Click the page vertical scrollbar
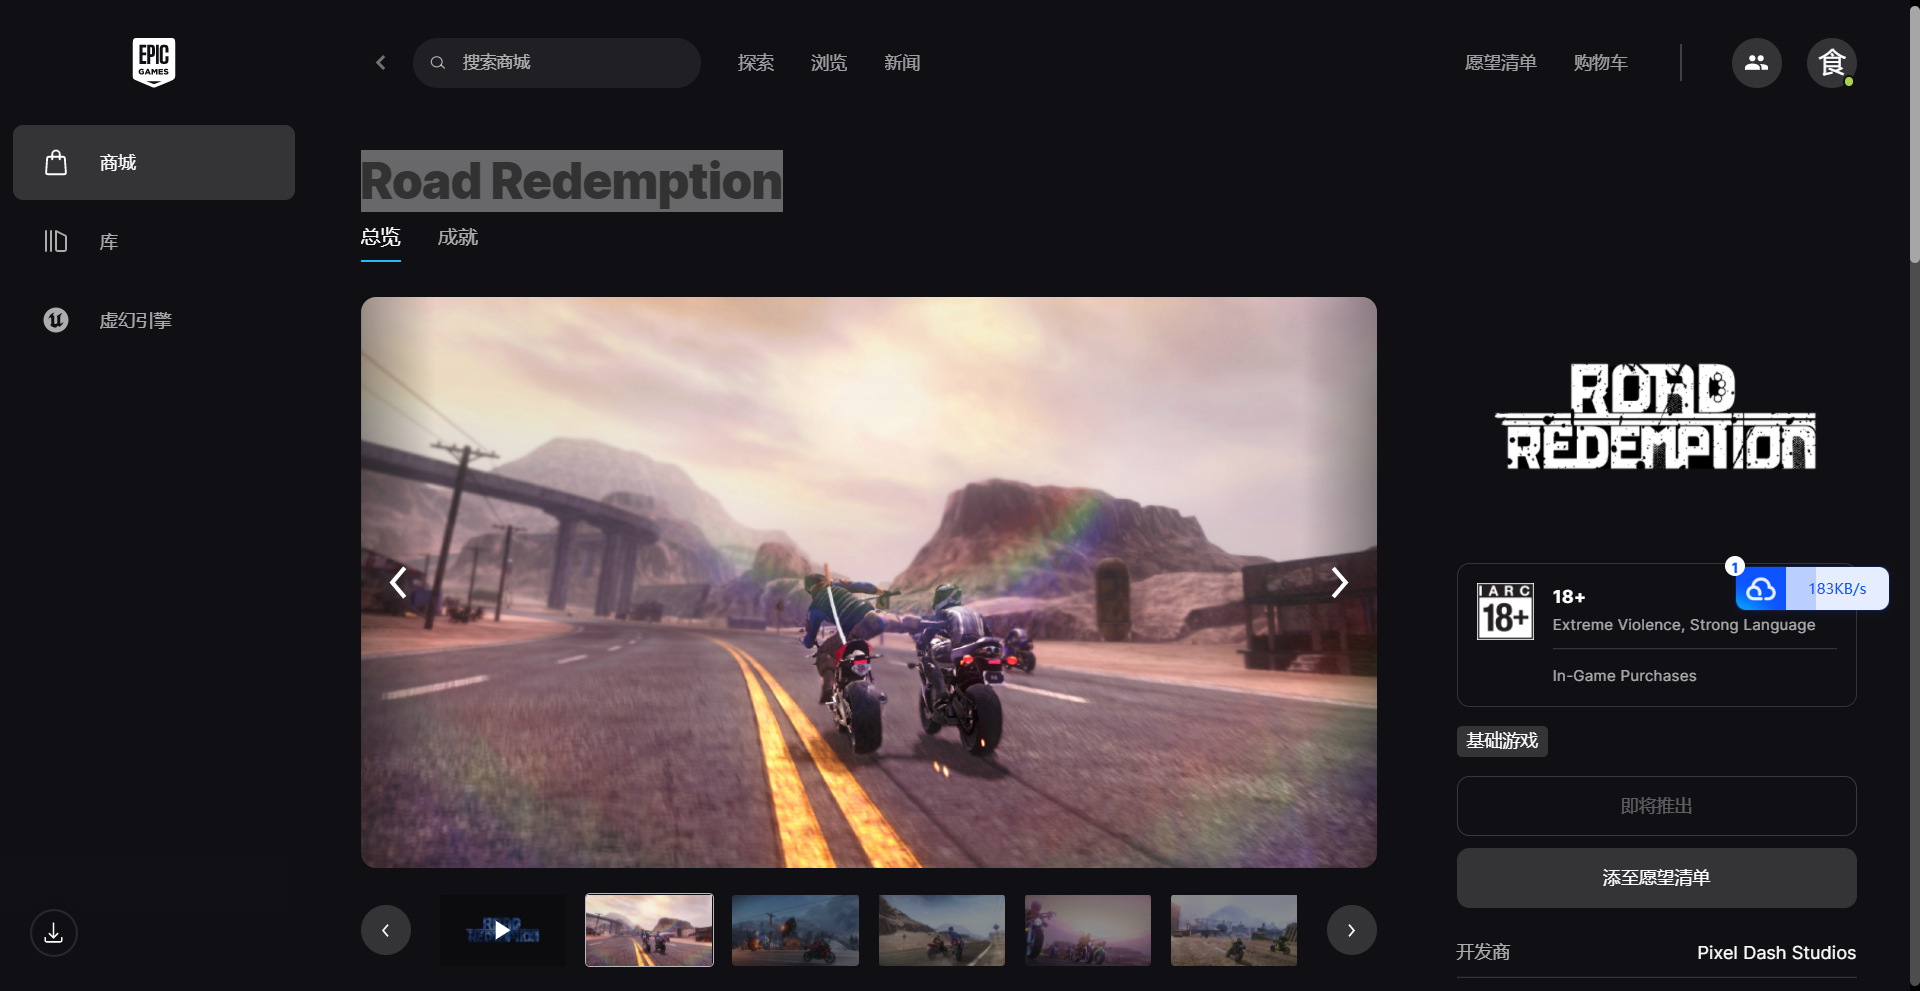 pos(1914,135)
